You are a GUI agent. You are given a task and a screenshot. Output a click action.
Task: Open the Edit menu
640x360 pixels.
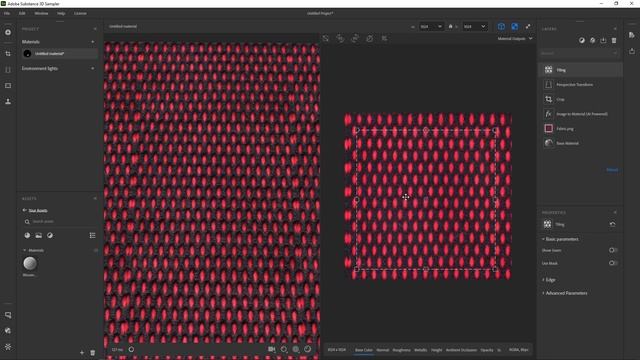click(x=22, y=13)
